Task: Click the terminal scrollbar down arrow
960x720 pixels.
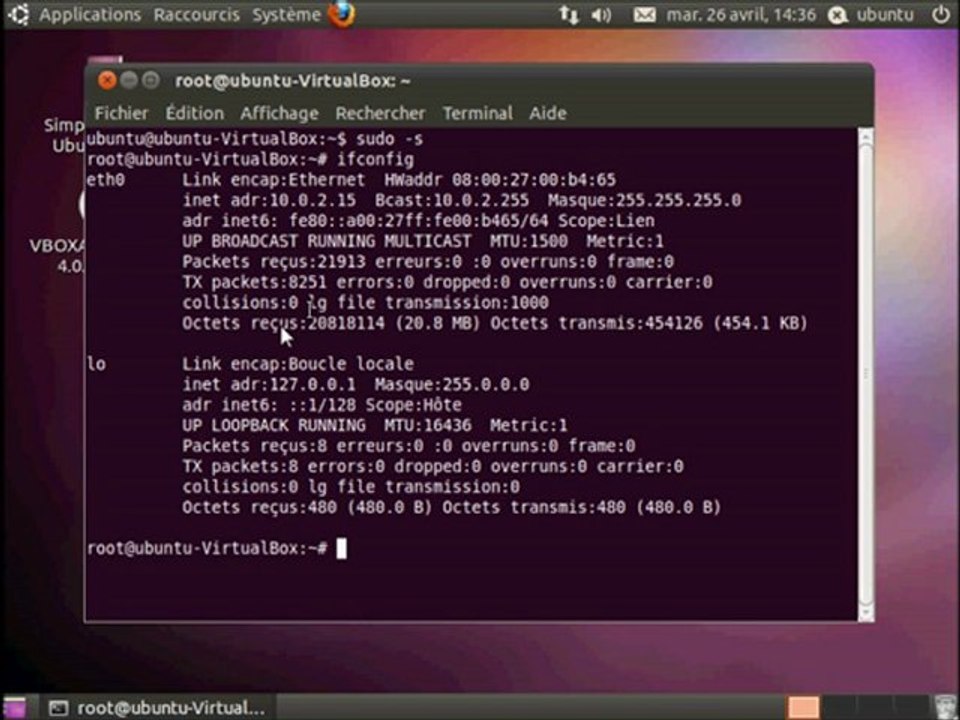Action: 866,612
